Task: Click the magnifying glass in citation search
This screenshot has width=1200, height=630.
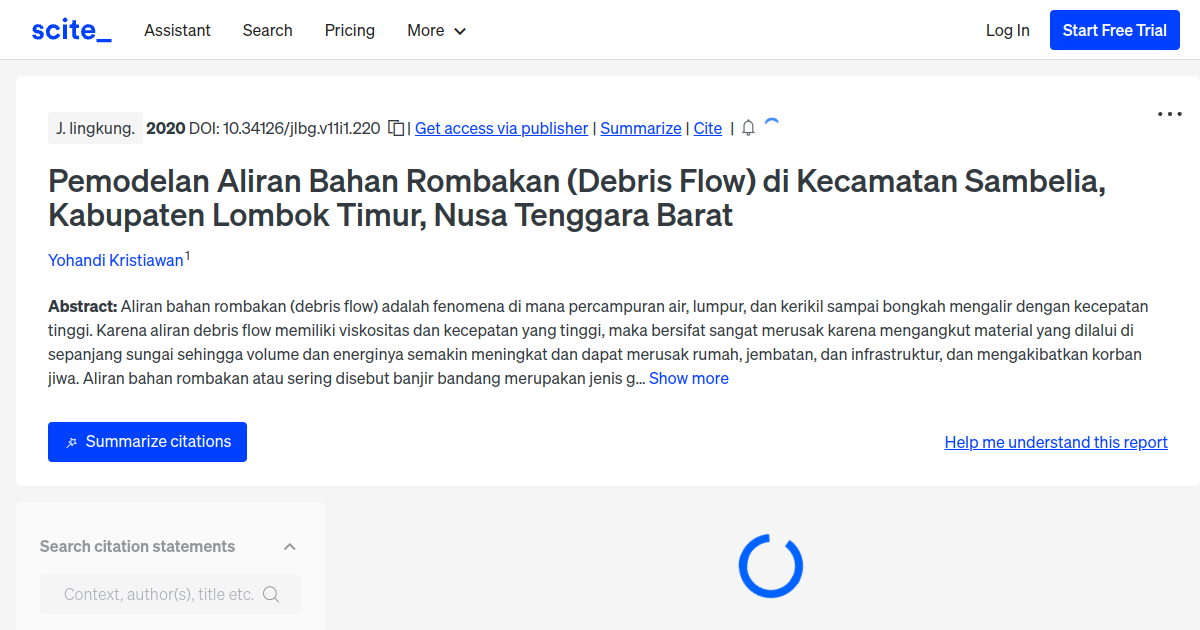Action: [x=271, y=593]
